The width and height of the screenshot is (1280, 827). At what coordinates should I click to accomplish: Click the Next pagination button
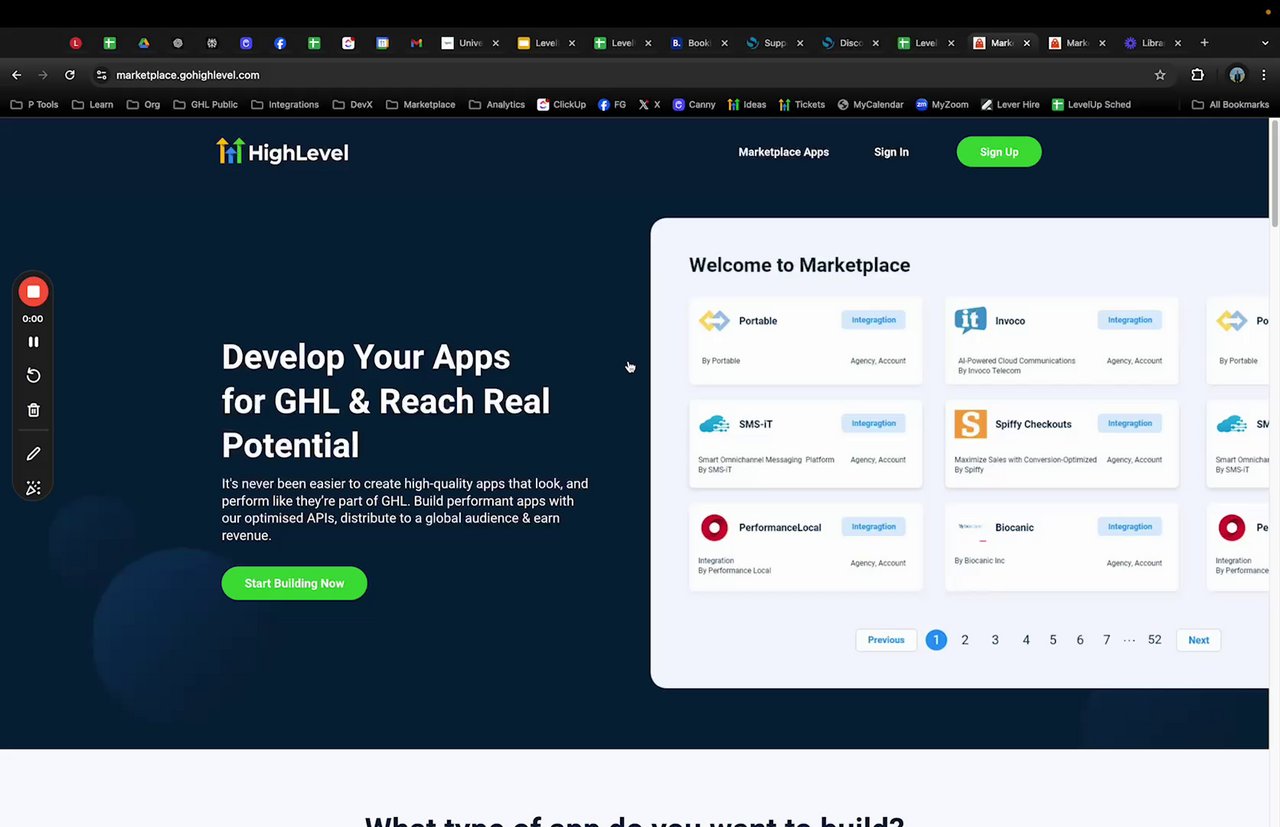[1198, 640]
